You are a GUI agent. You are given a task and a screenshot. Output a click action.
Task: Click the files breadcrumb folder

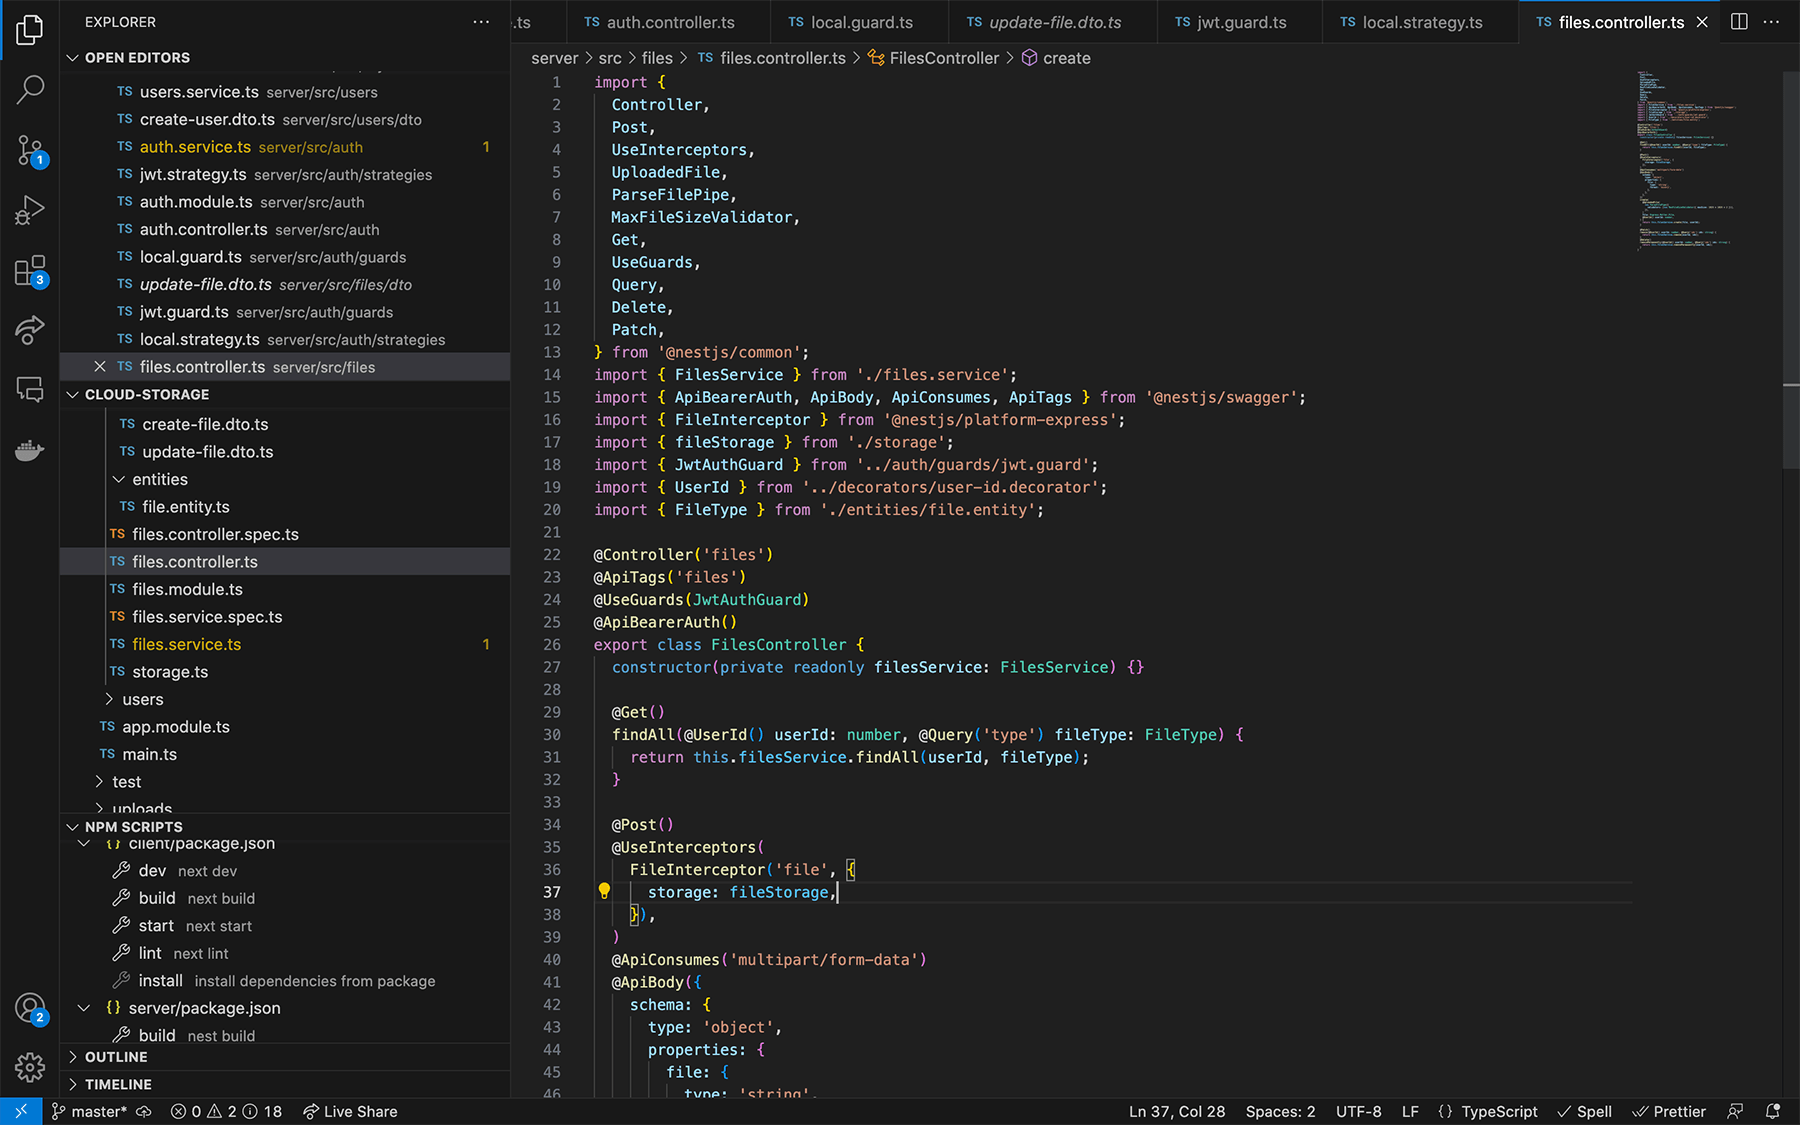657,58
